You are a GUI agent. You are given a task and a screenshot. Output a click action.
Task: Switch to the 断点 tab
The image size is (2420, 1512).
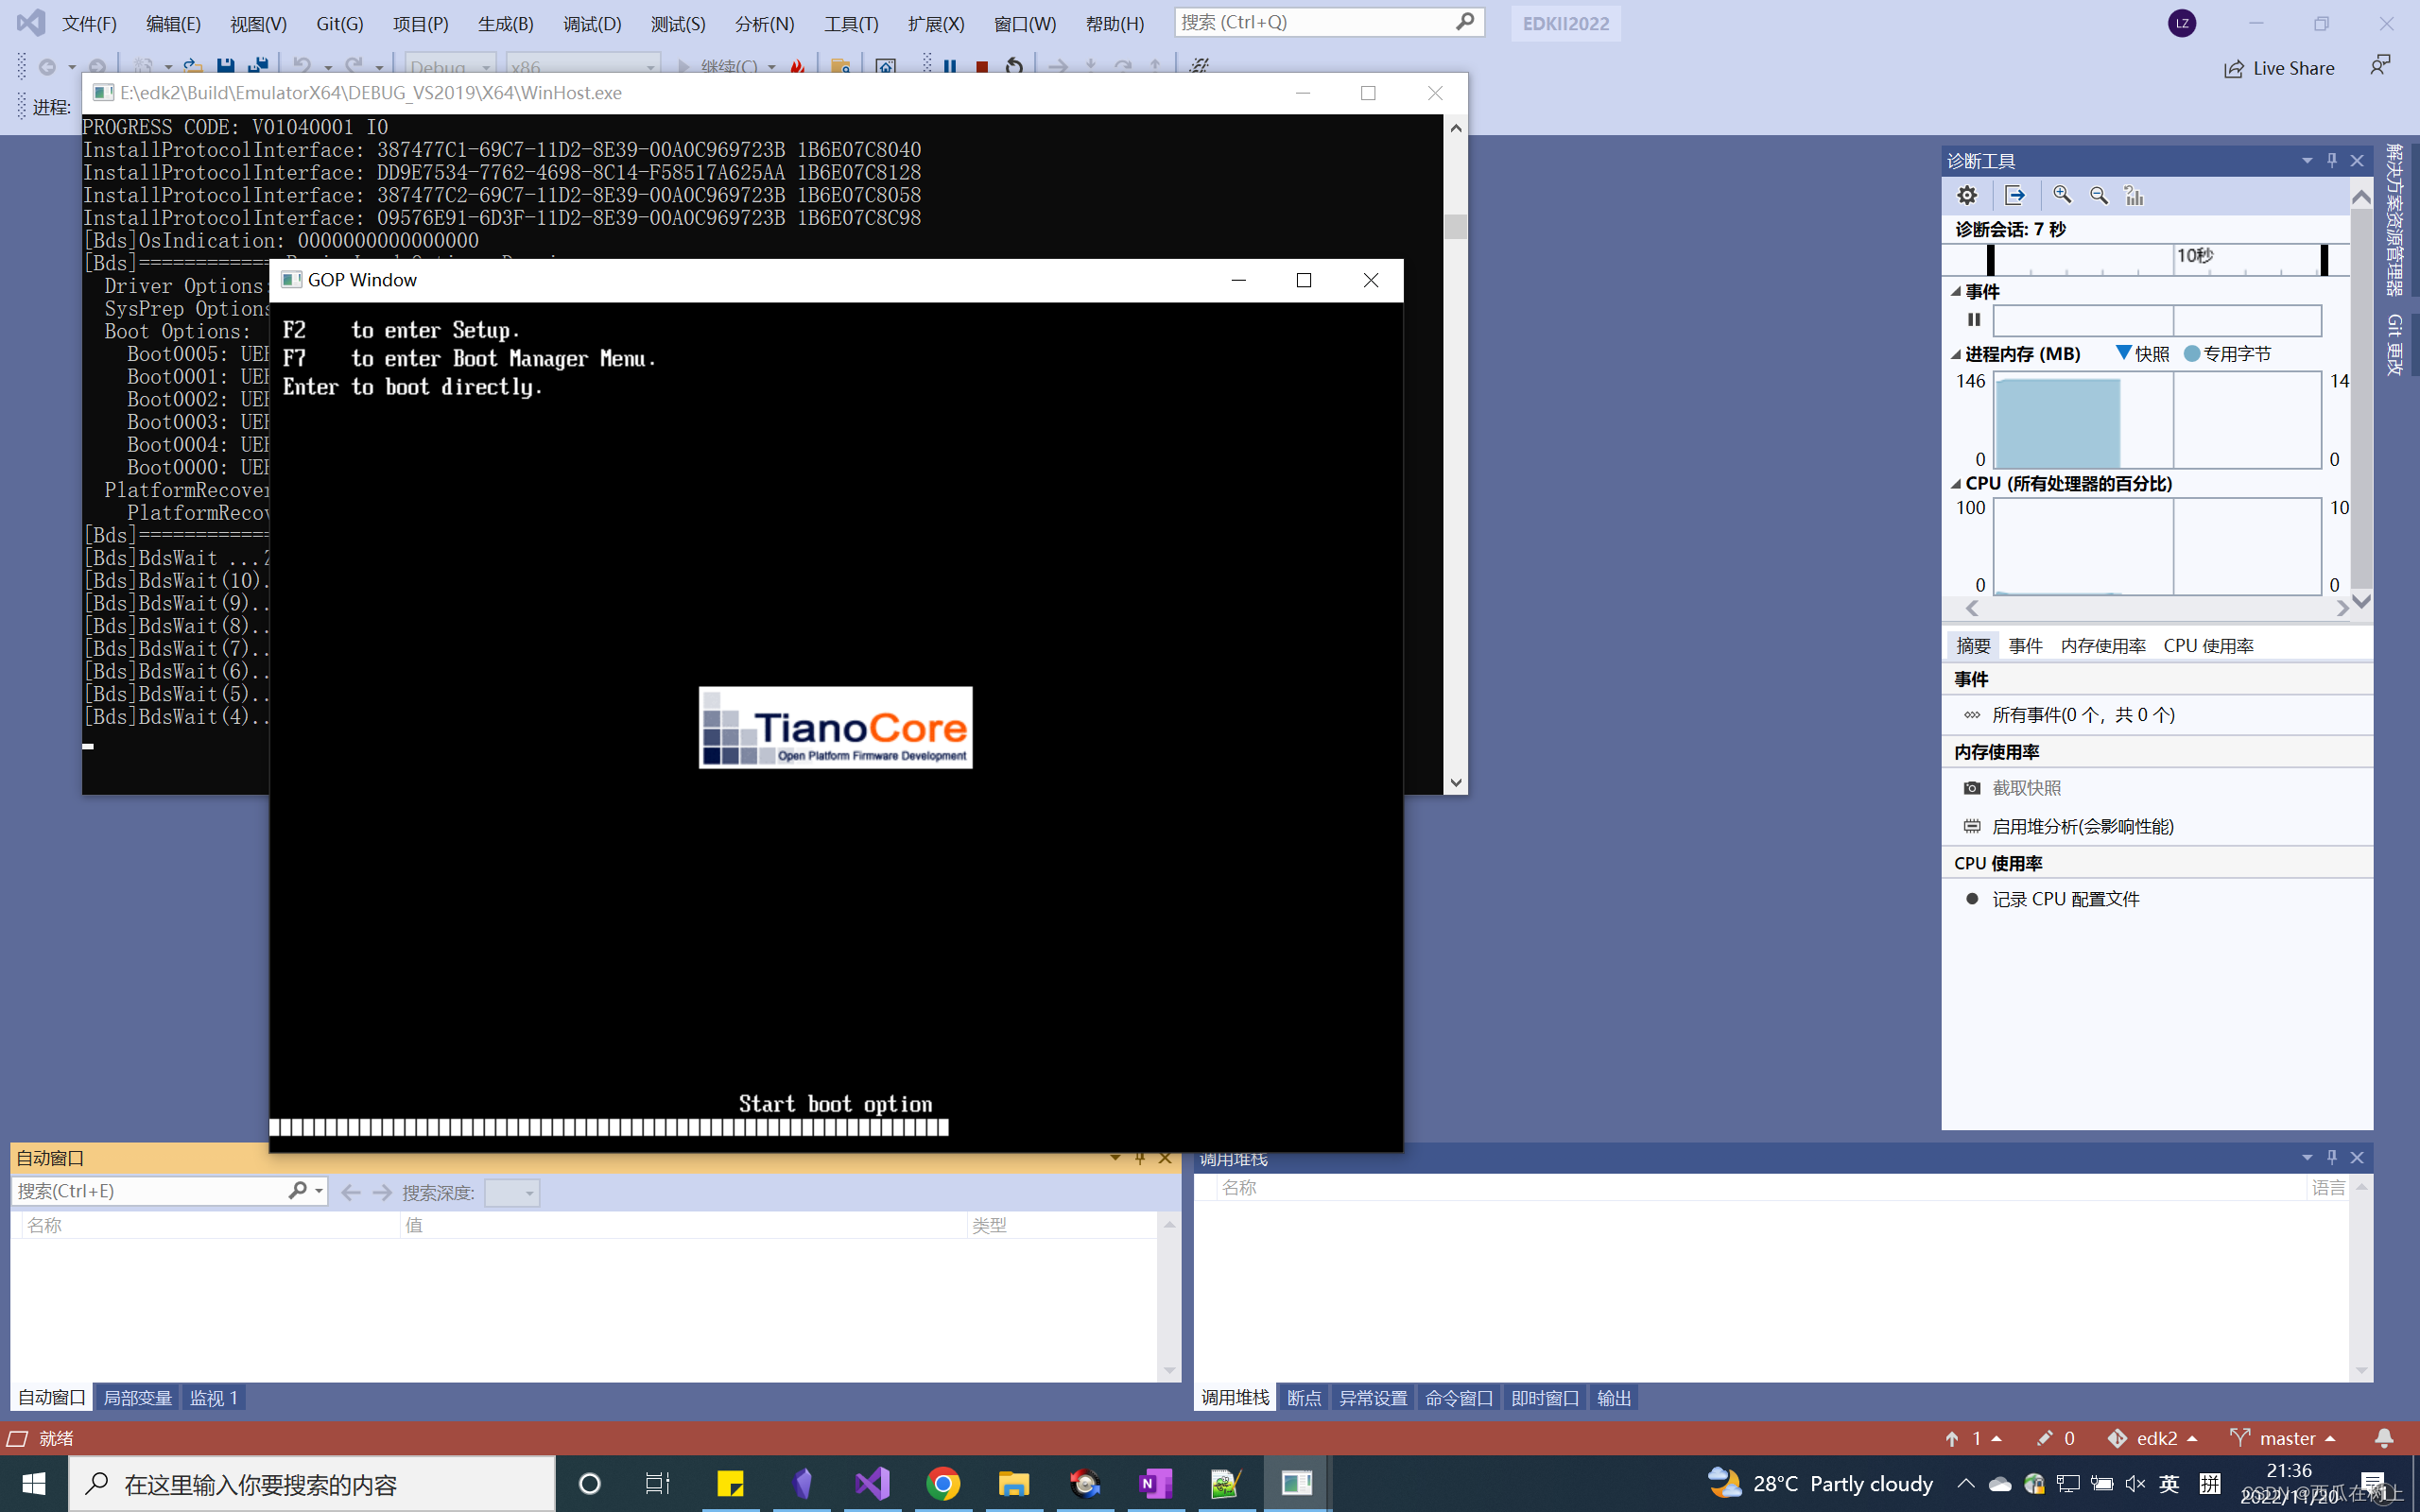click(1303, 1397)
